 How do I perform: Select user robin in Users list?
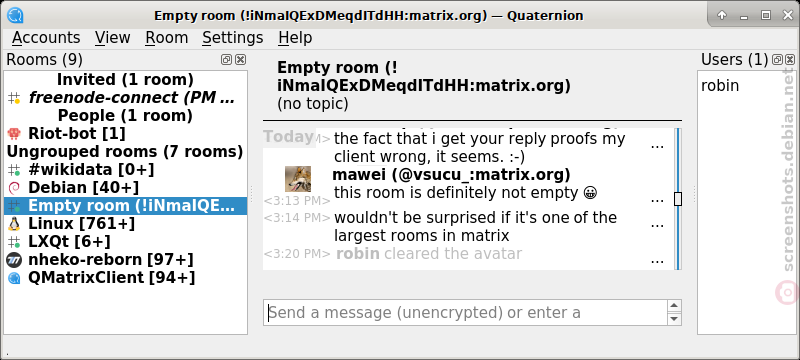pyautogui.click(x=720, y=85)
